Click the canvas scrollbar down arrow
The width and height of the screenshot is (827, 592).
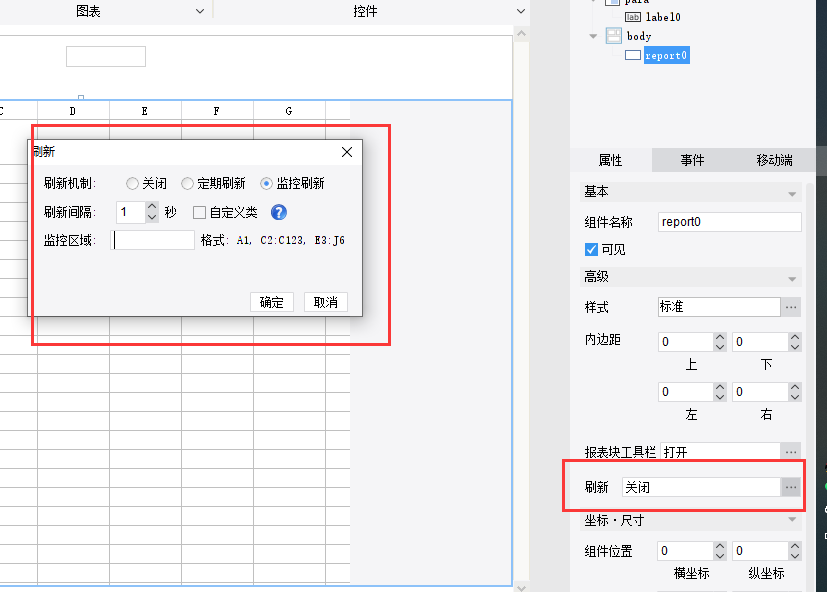(x=521, y=587)
